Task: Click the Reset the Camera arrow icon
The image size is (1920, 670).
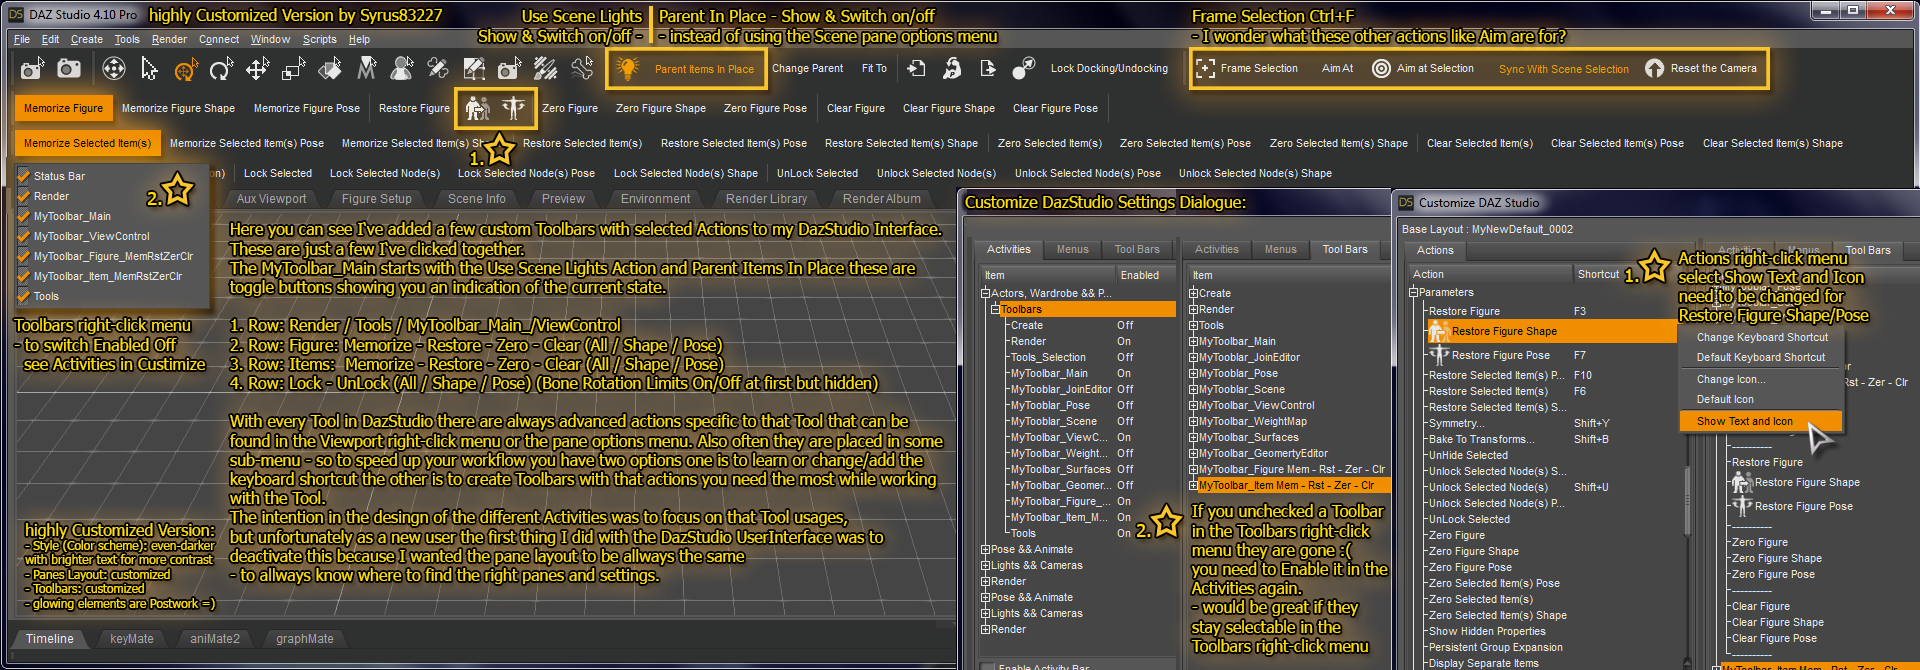Action: (1655, 69)
